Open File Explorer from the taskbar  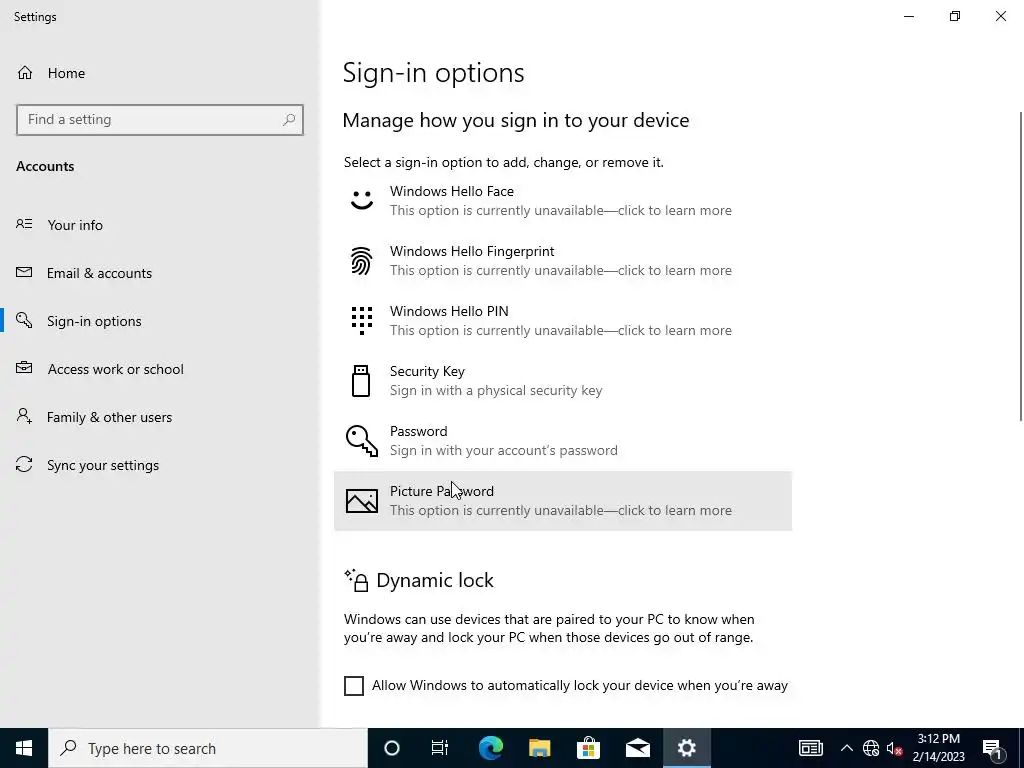click(539, 748)
